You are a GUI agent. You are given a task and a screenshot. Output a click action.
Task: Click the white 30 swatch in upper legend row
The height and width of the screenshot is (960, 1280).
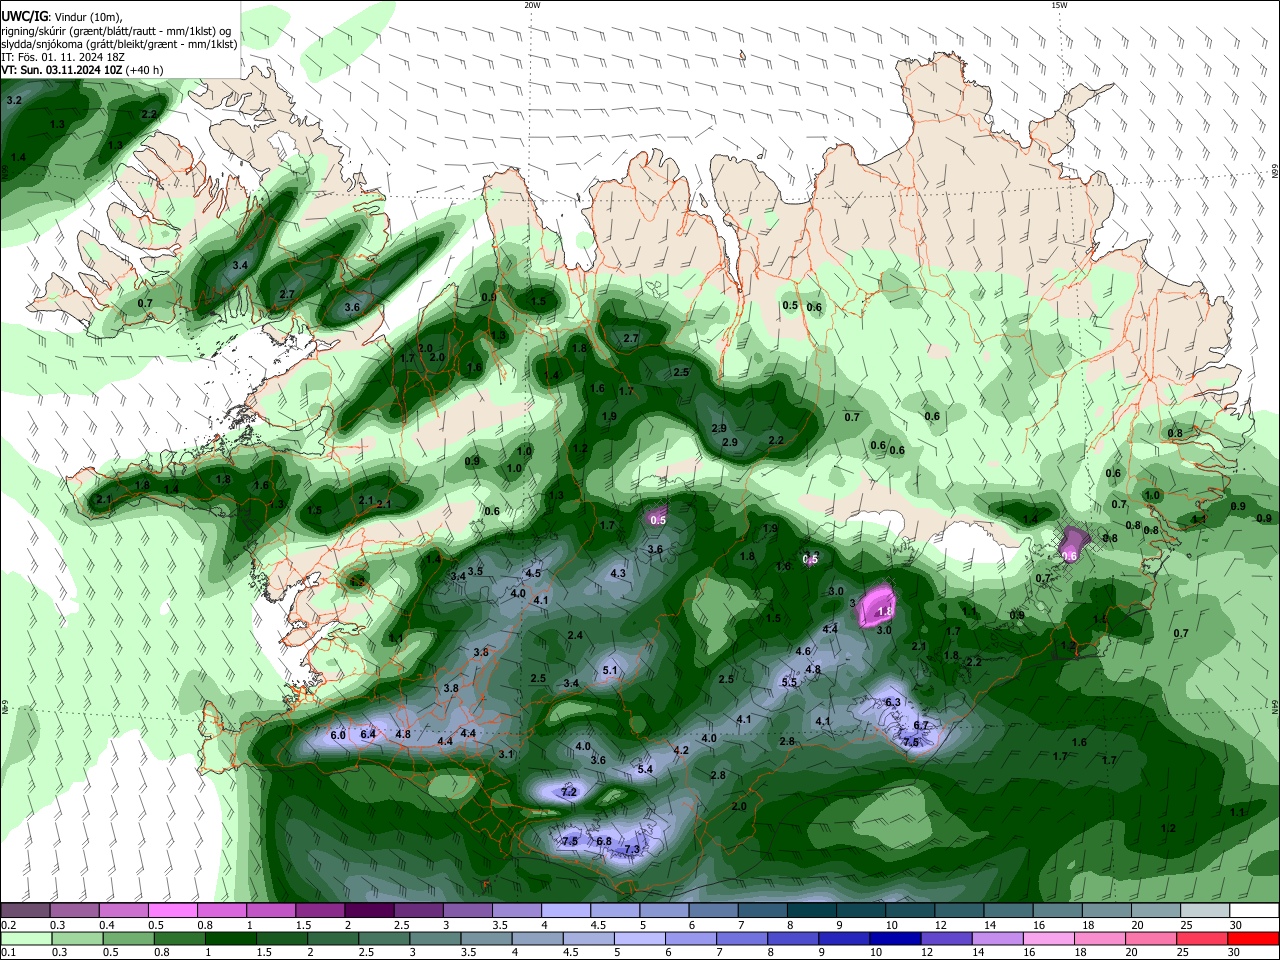pyautogui.click(x=1255, y=911)
